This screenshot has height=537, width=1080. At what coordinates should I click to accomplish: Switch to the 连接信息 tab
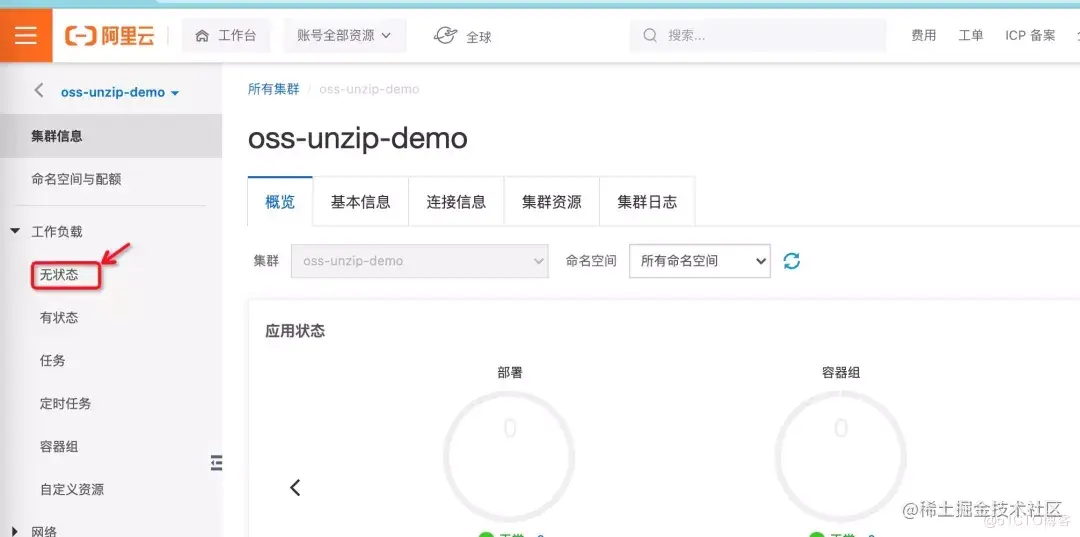pyautogui.click(x=456, y=201)
